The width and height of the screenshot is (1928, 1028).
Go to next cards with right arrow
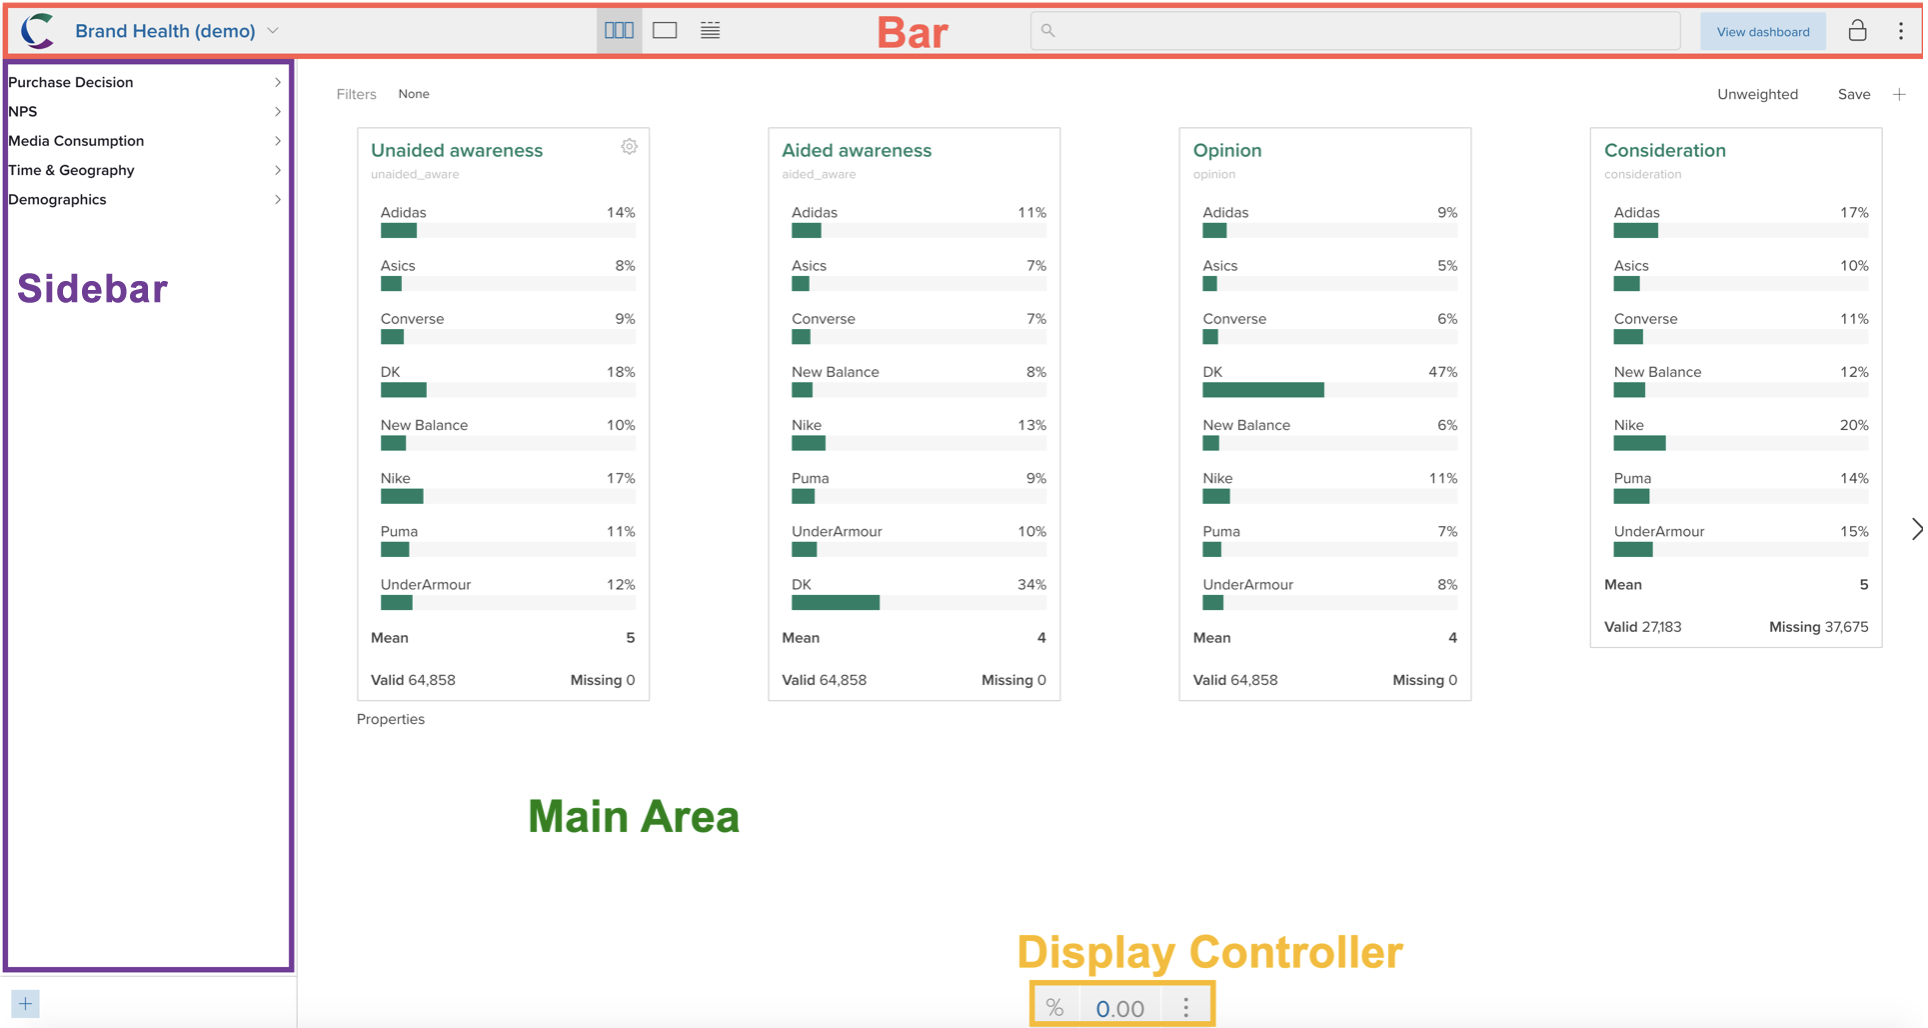[x=1915, y=529]
